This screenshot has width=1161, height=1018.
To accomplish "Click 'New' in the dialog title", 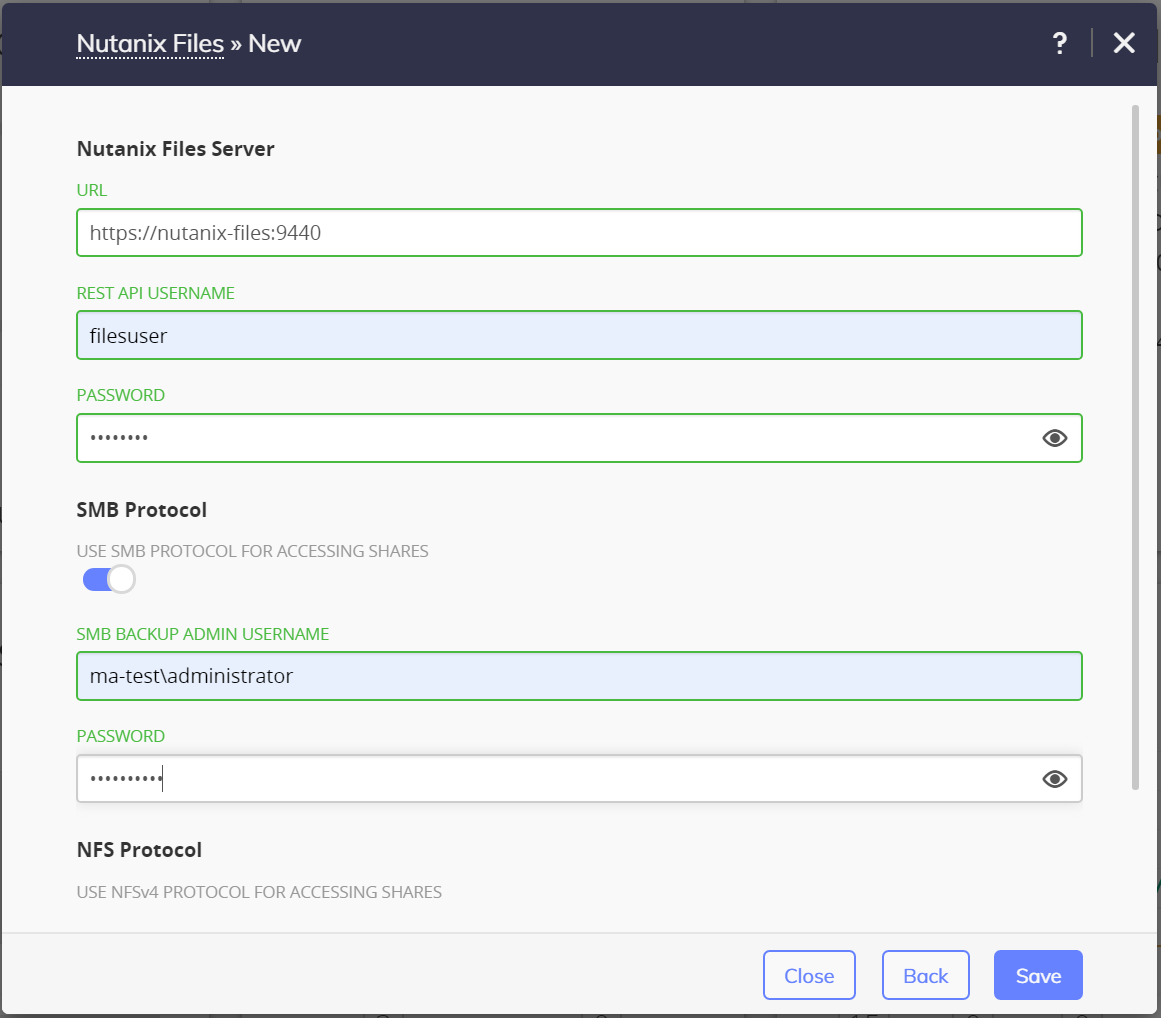I will (x=275, y=44).
